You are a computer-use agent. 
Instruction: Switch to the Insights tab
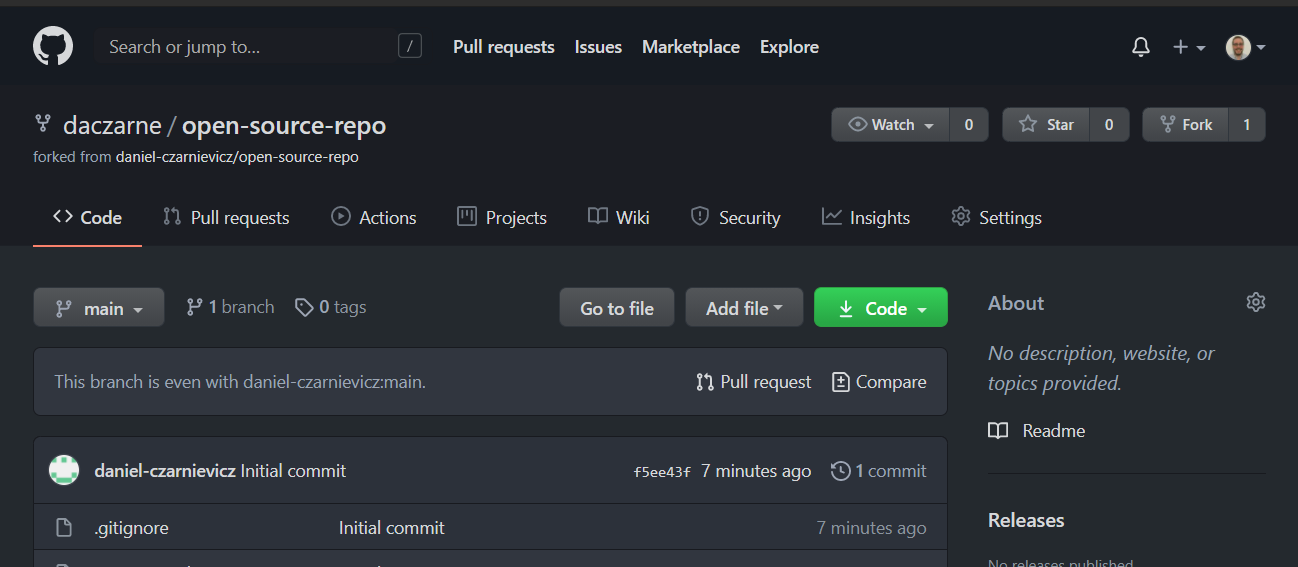[866, 217]
